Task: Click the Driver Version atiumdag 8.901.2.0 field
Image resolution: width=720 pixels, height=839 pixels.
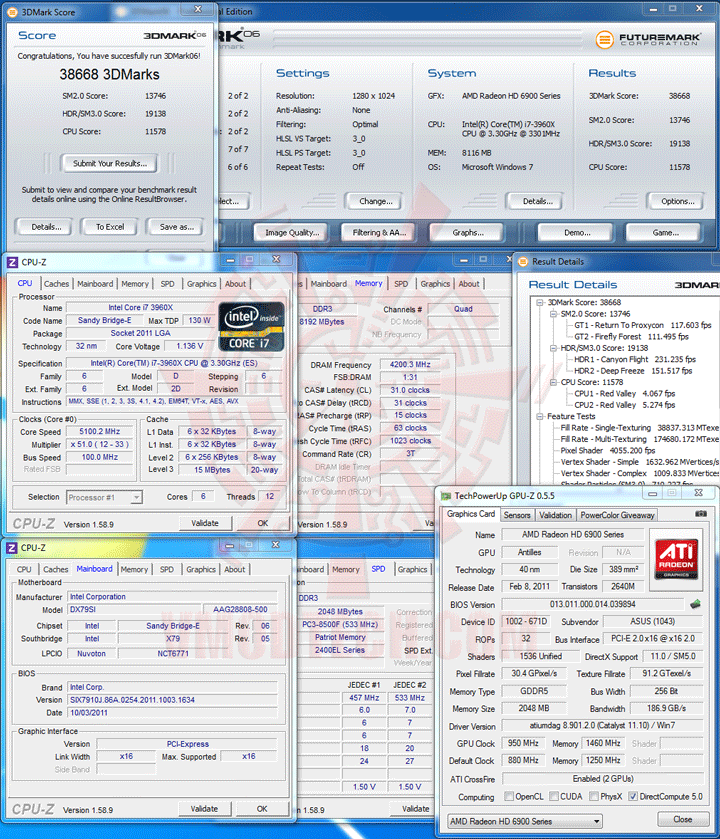Action: pos(602,726)
